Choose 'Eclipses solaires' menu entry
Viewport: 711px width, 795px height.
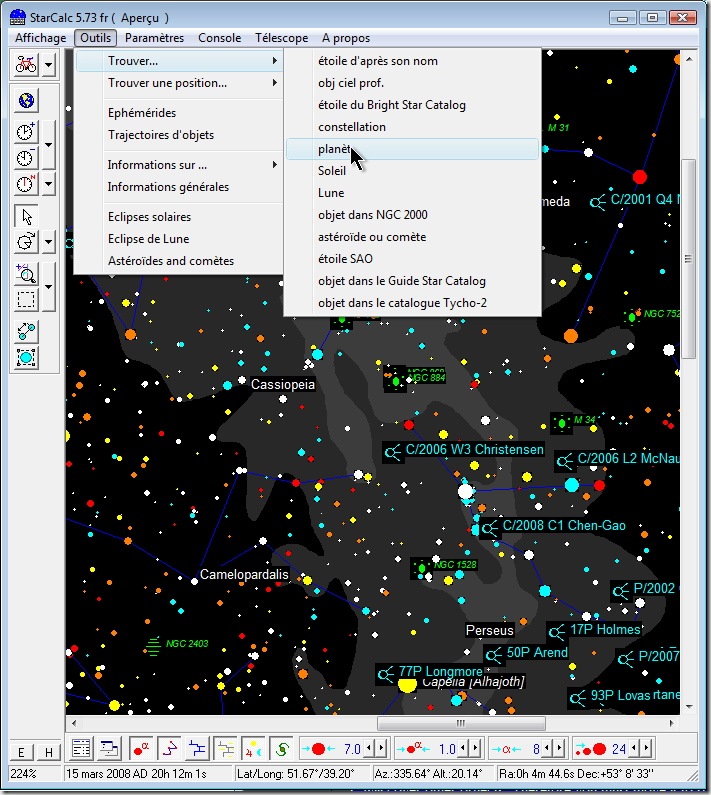(x=180, y=216)
